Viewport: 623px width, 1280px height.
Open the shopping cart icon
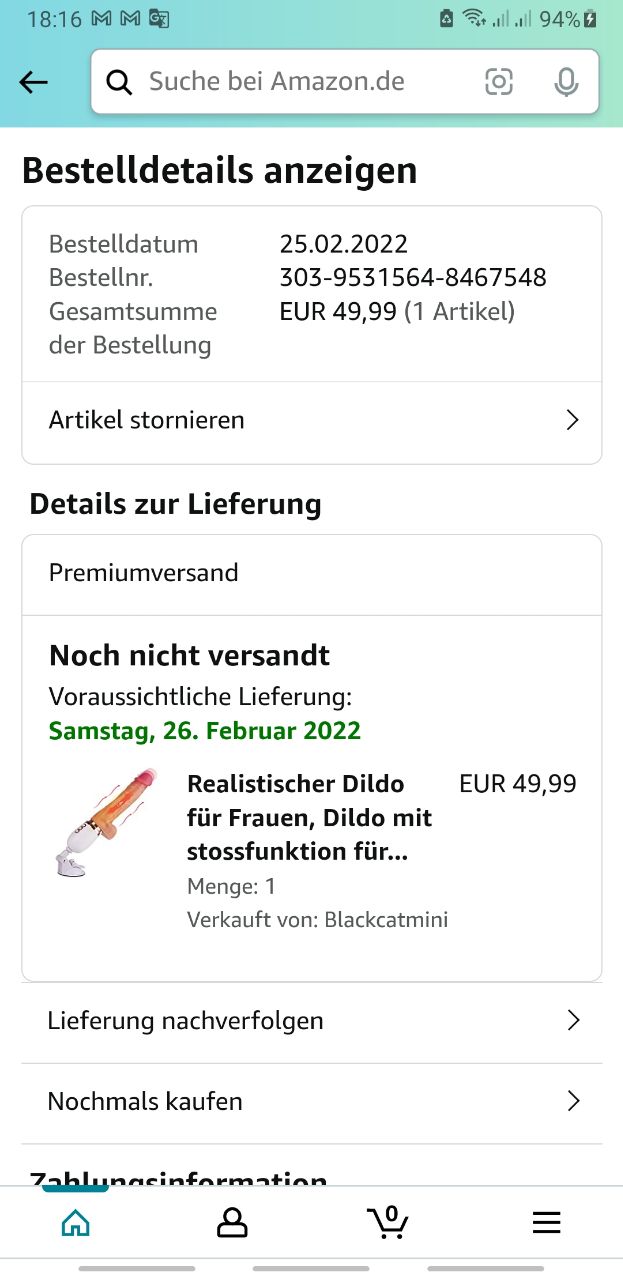(x=388, y=1222)
